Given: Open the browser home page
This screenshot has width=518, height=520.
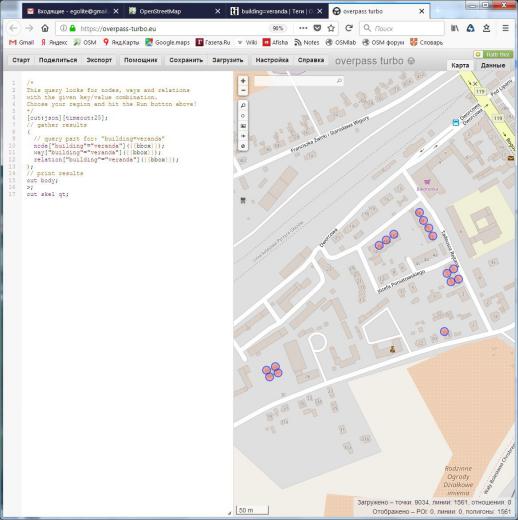Looking at the screenshot, I should [x=45, y=28].
